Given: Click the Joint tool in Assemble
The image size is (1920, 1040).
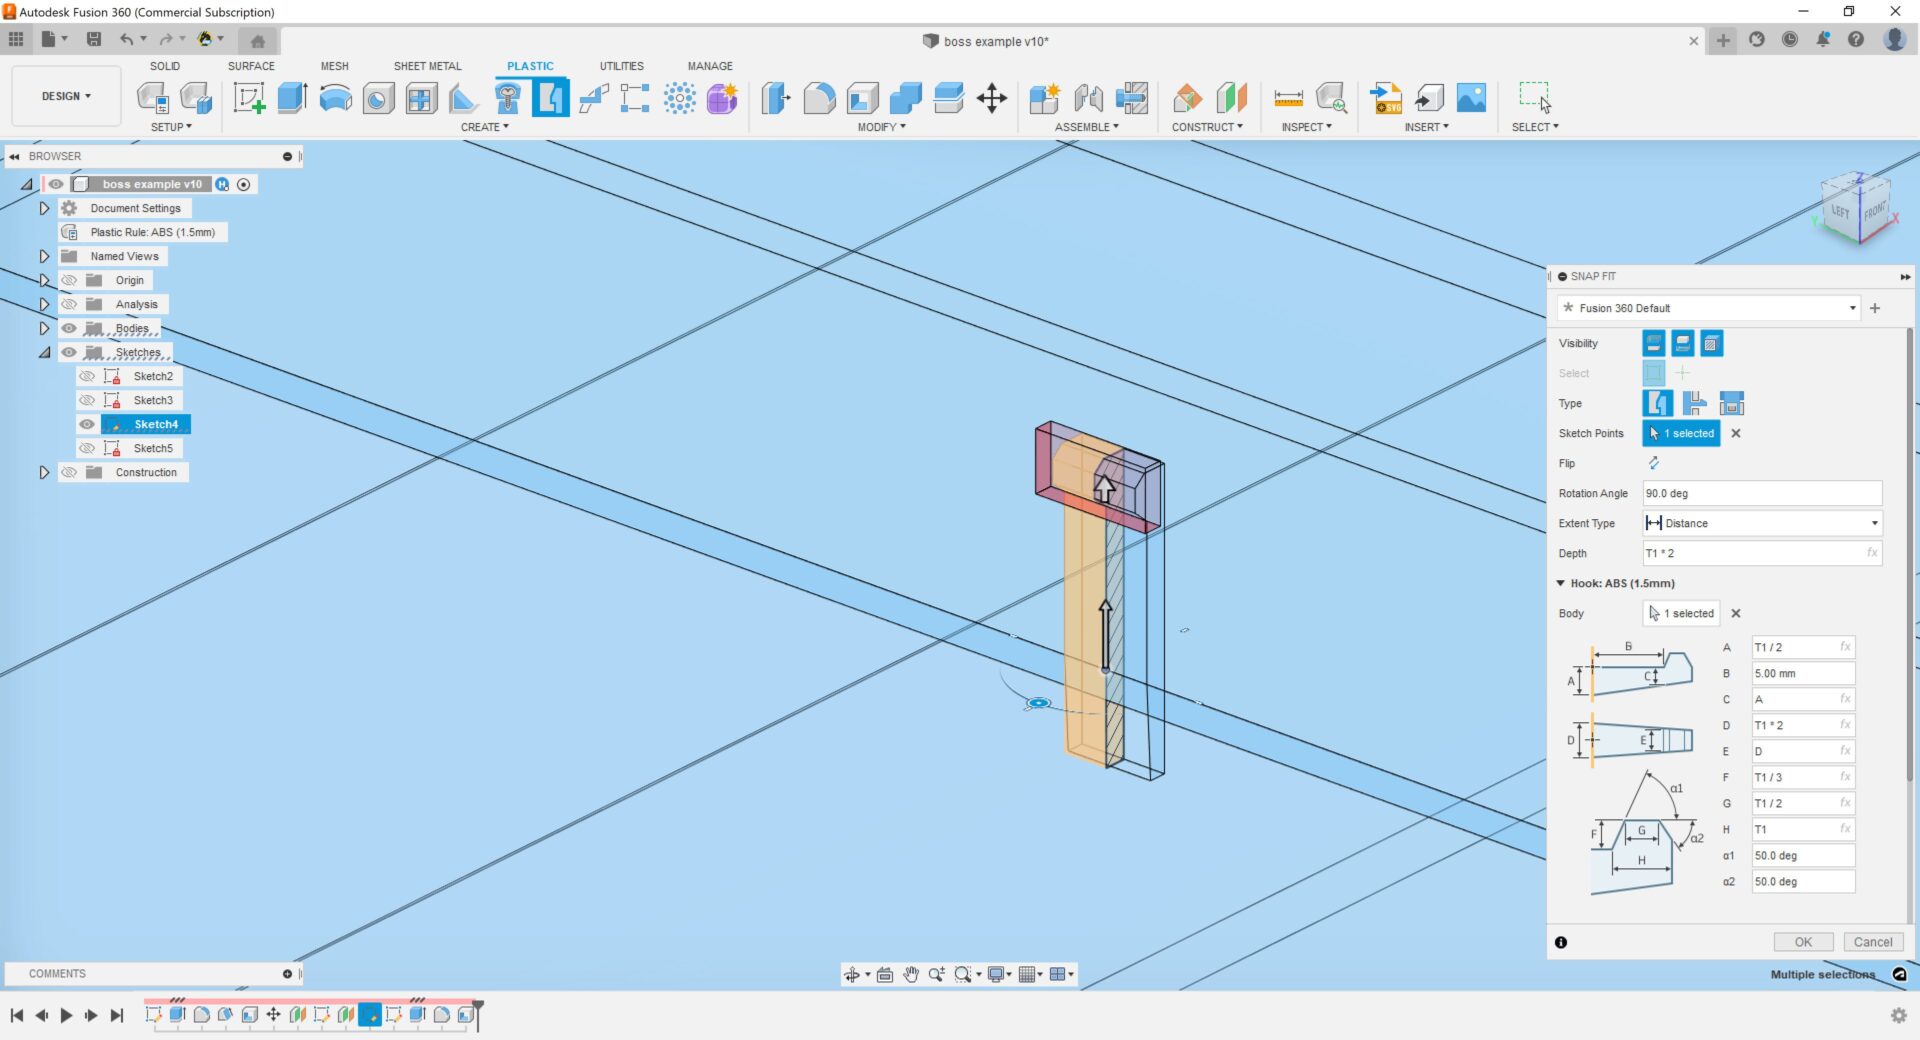Looking at the screenshot, I should (x=1088, y=98).
